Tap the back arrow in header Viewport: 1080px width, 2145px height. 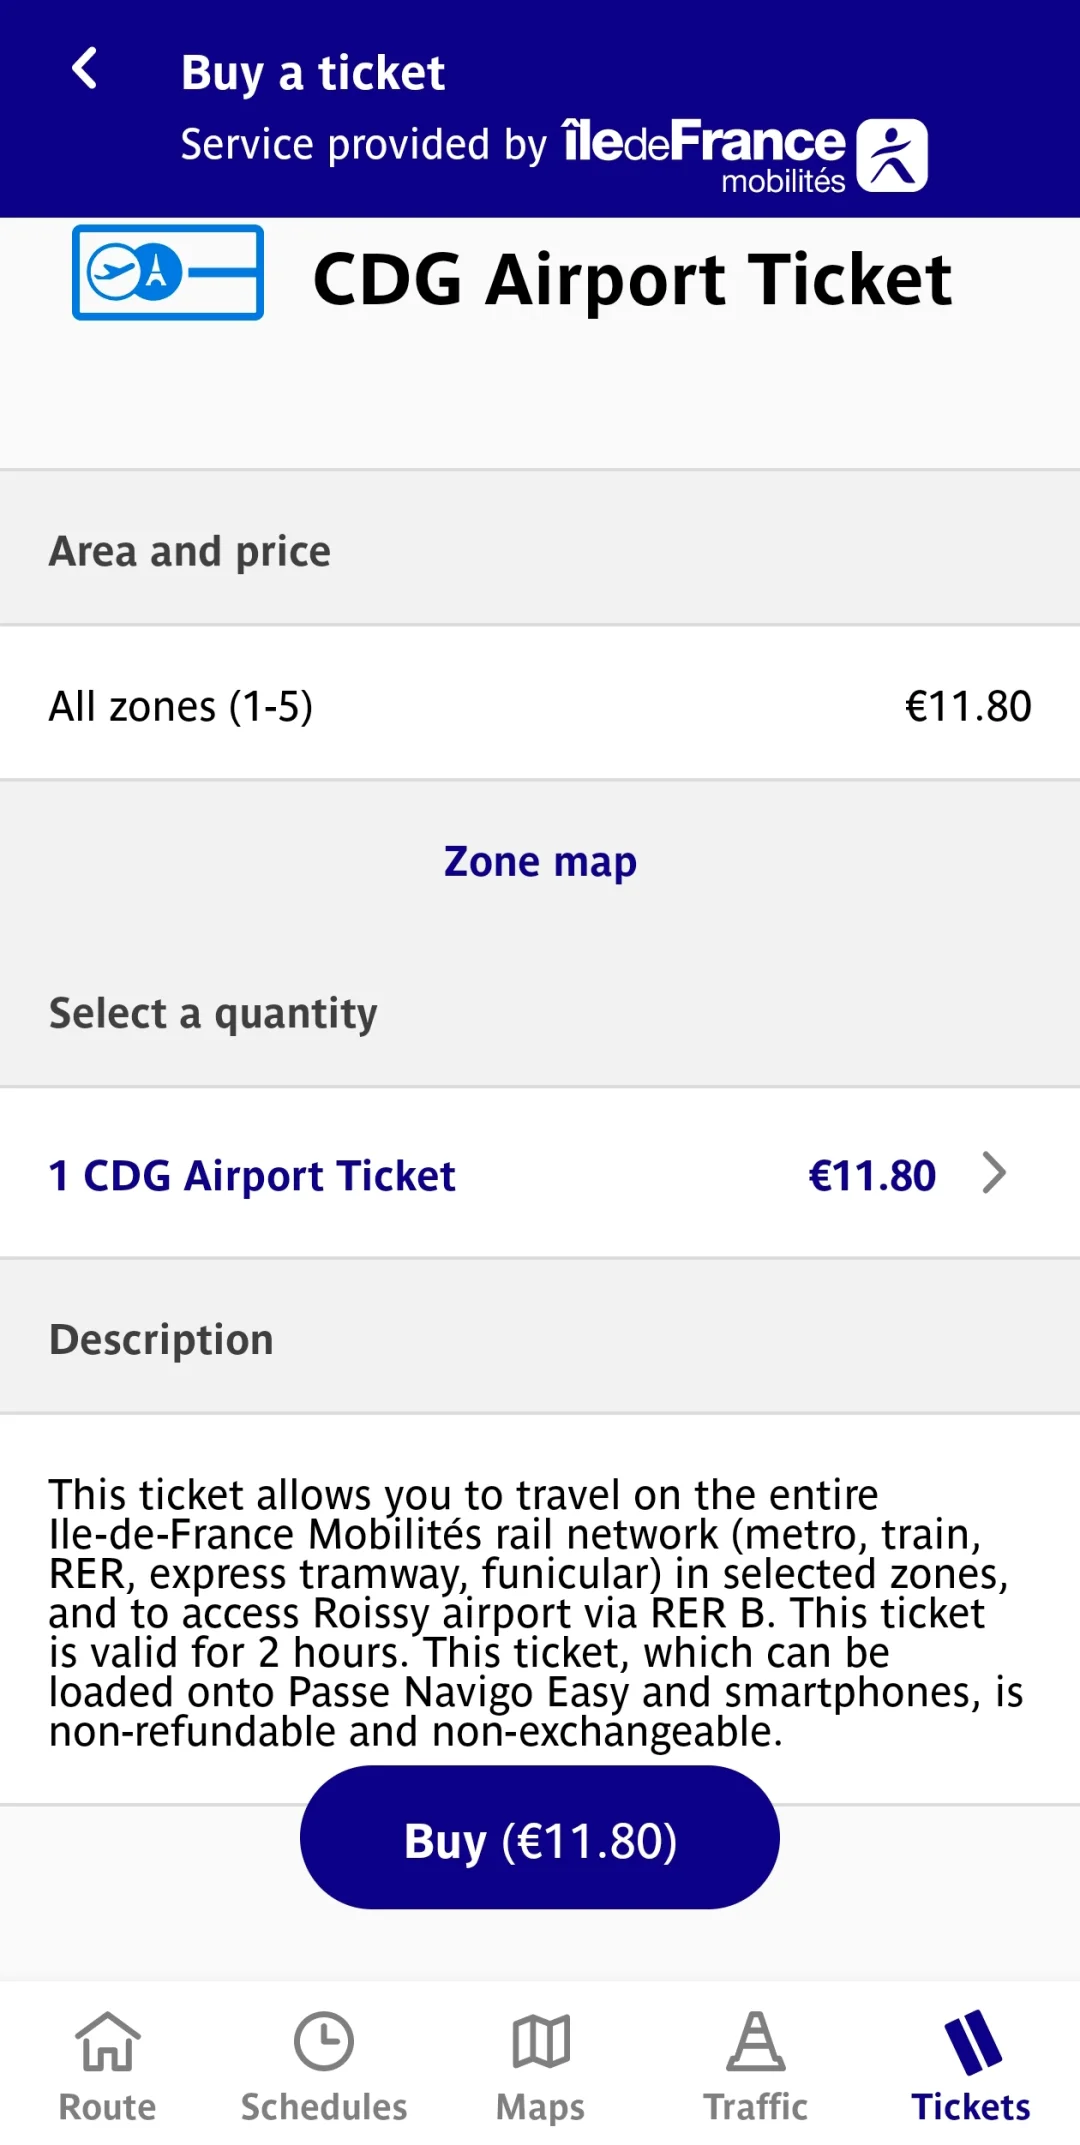tap(86, 70)
